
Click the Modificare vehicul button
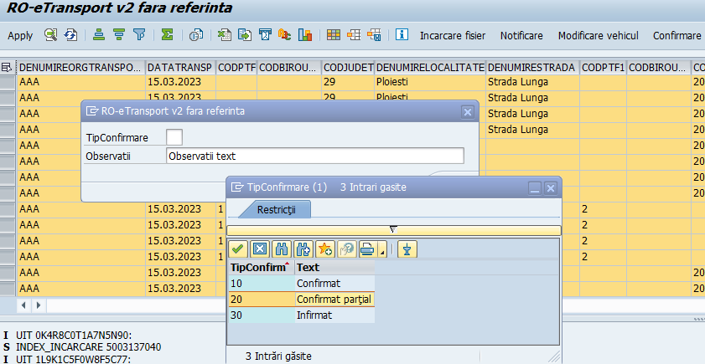point(598,36)
